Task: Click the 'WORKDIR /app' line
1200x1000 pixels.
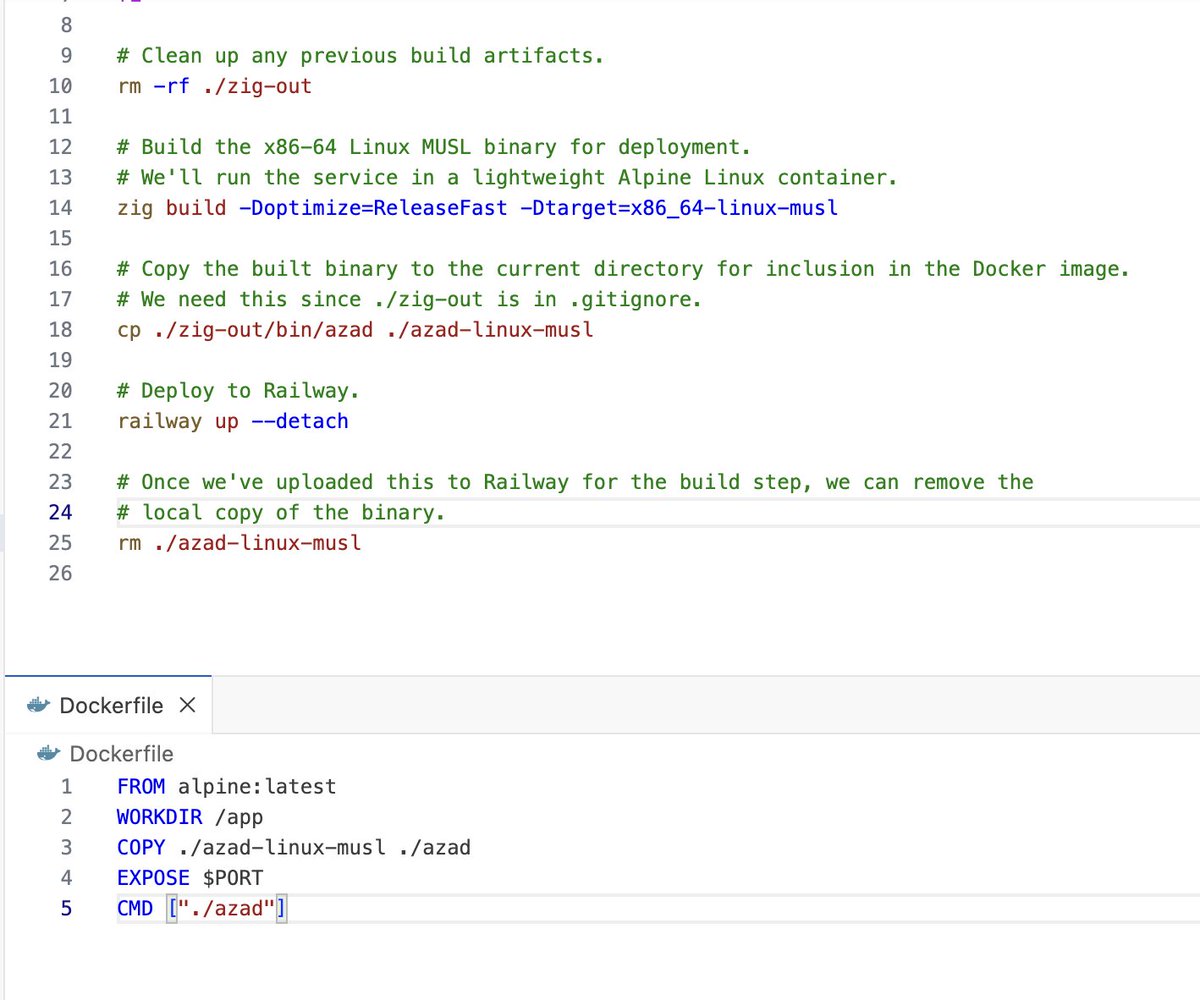Action: tap(190, 817)
